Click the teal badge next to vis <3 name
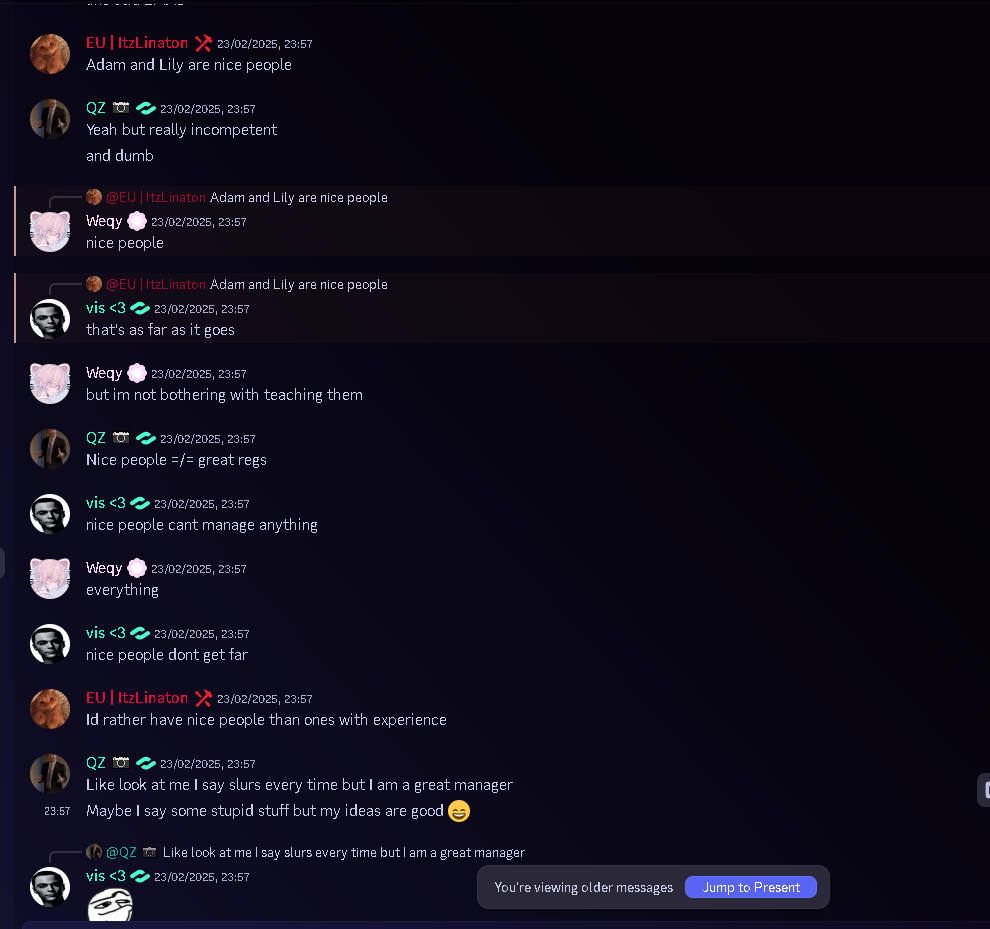This screenshot has height=929, width=990. [140, 308]
